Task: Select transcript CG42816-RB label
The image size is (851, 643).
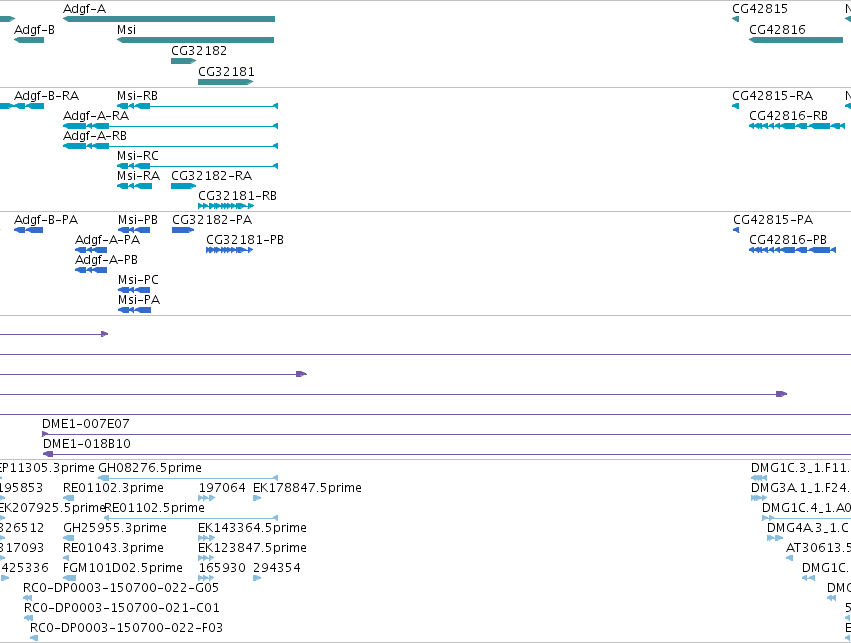Action: pos(789,116)
